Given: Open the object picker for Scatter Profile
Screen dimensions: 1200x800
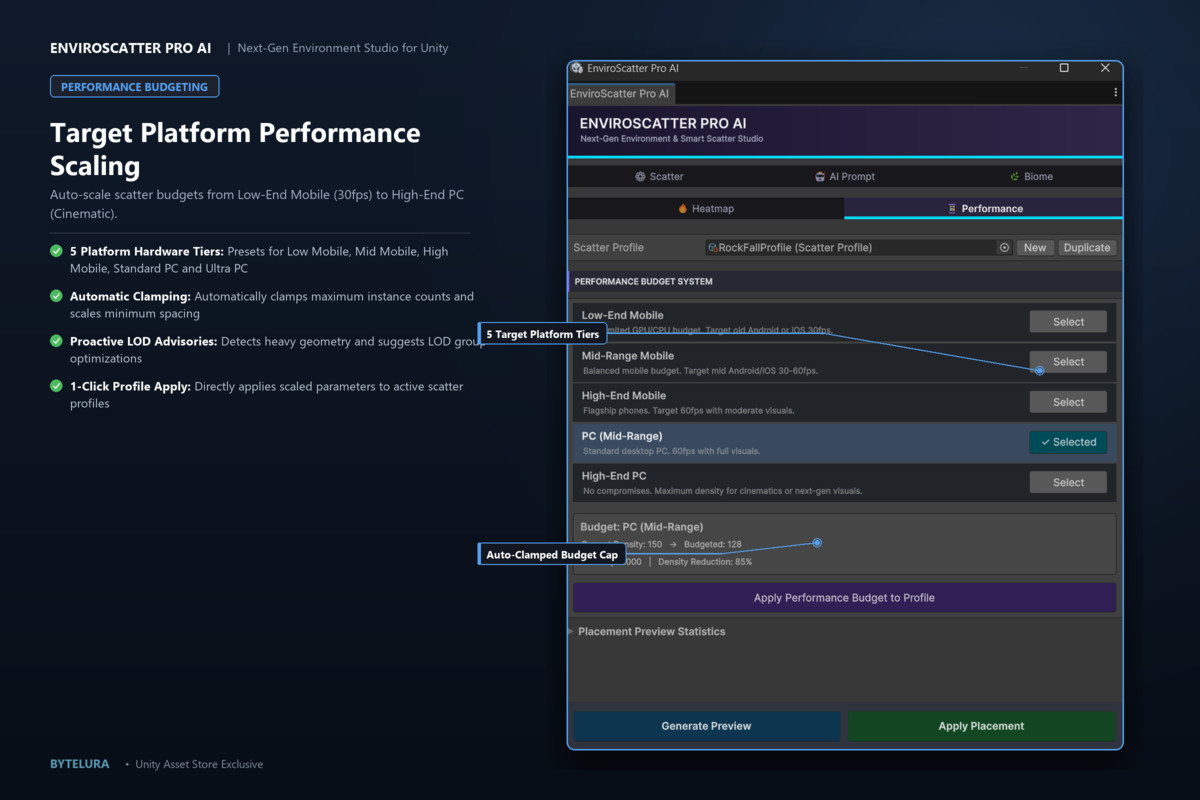Looking at the screenshot, I should point(1004,248).
